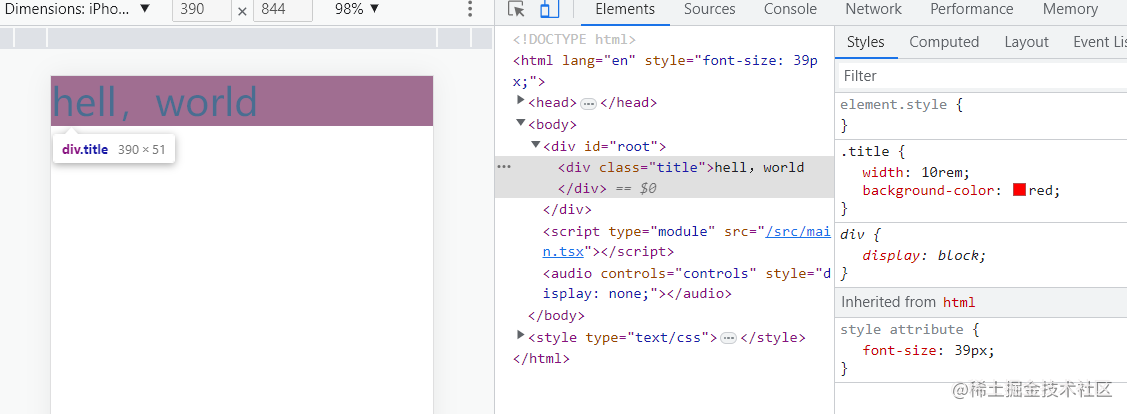Select the closing </html> tag row

pos(541,358)
